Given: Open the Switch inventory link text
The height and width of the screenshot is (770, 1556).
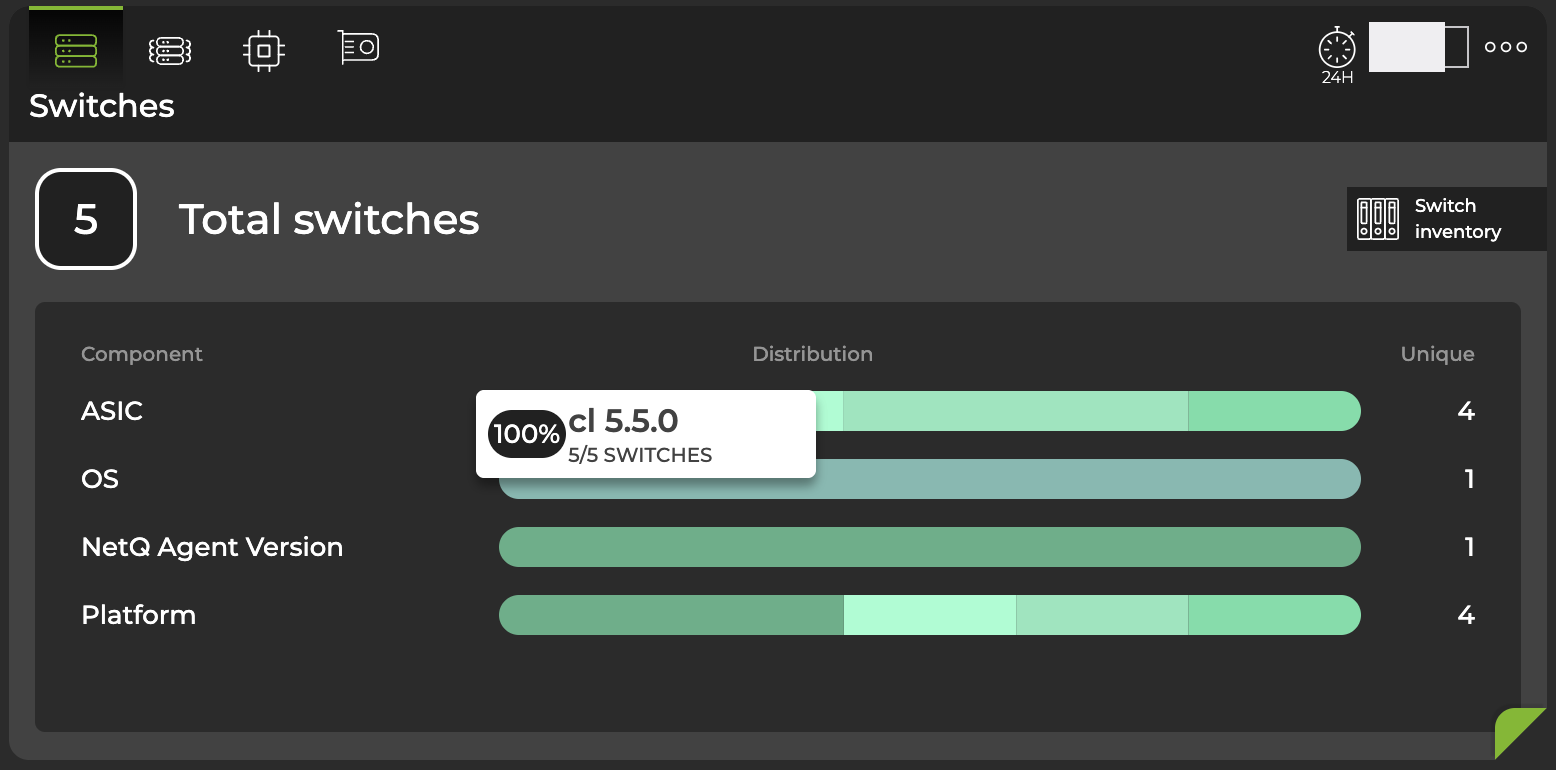Looking at the screenshot, I should [1457, 218].
